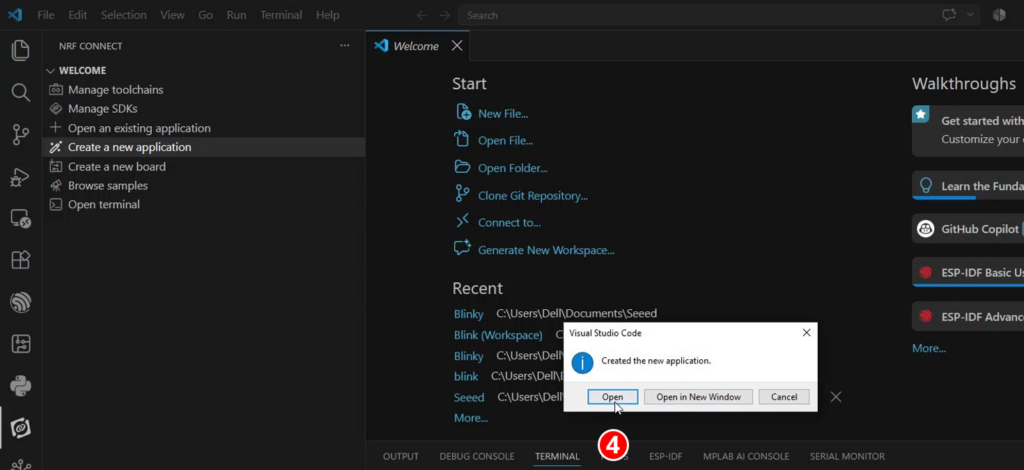Image resolution: width=1024 pixels, height=470 pixels.
Task: Switch to the DEBUG CONSOLE tab
Action: (477, 456)
